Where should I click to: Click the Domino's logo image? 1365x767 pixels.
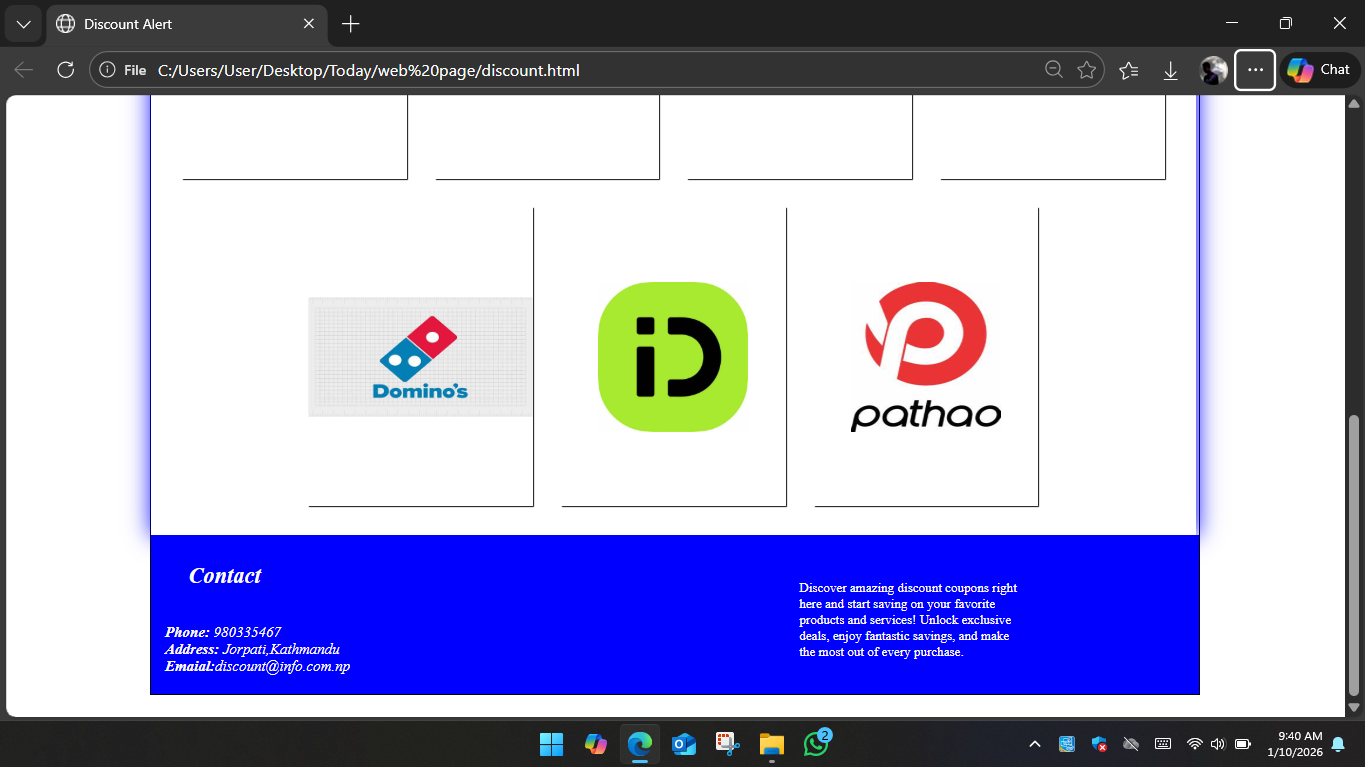coord(420,357)
